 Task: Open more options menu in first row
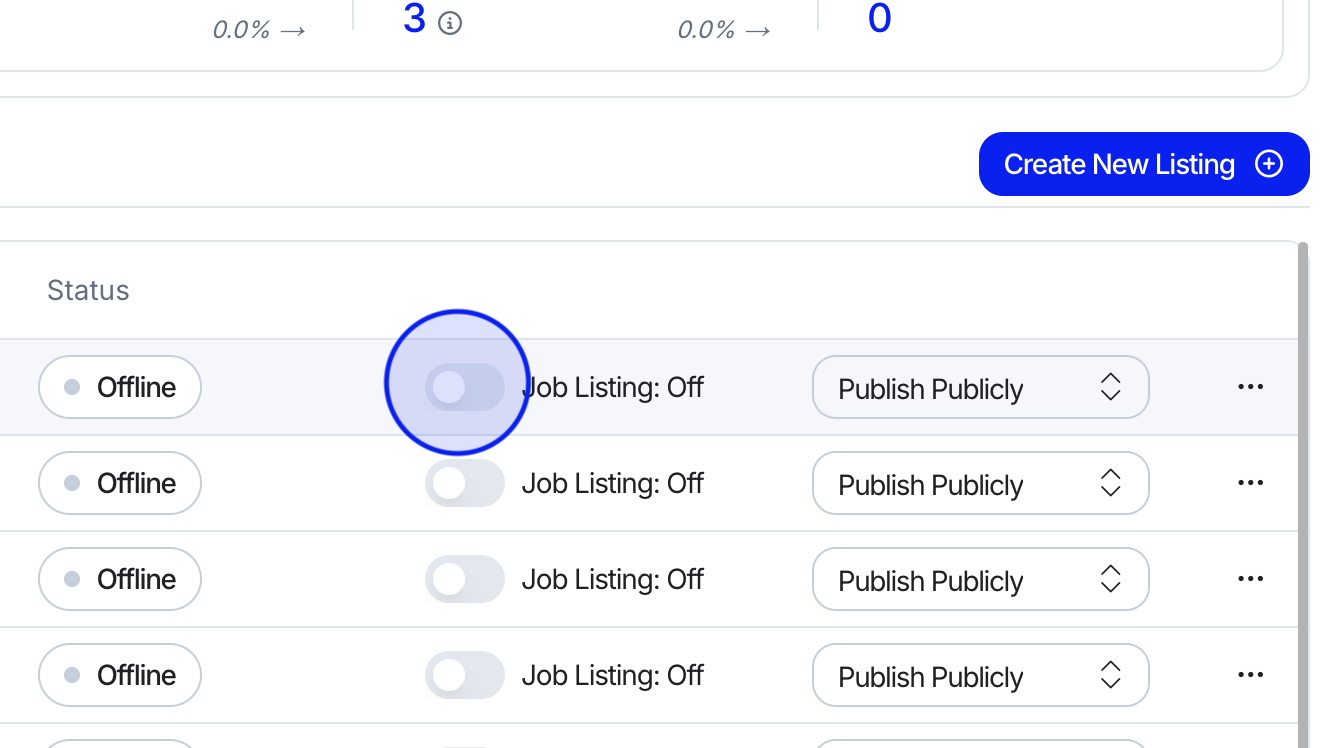pos(1250,387)
